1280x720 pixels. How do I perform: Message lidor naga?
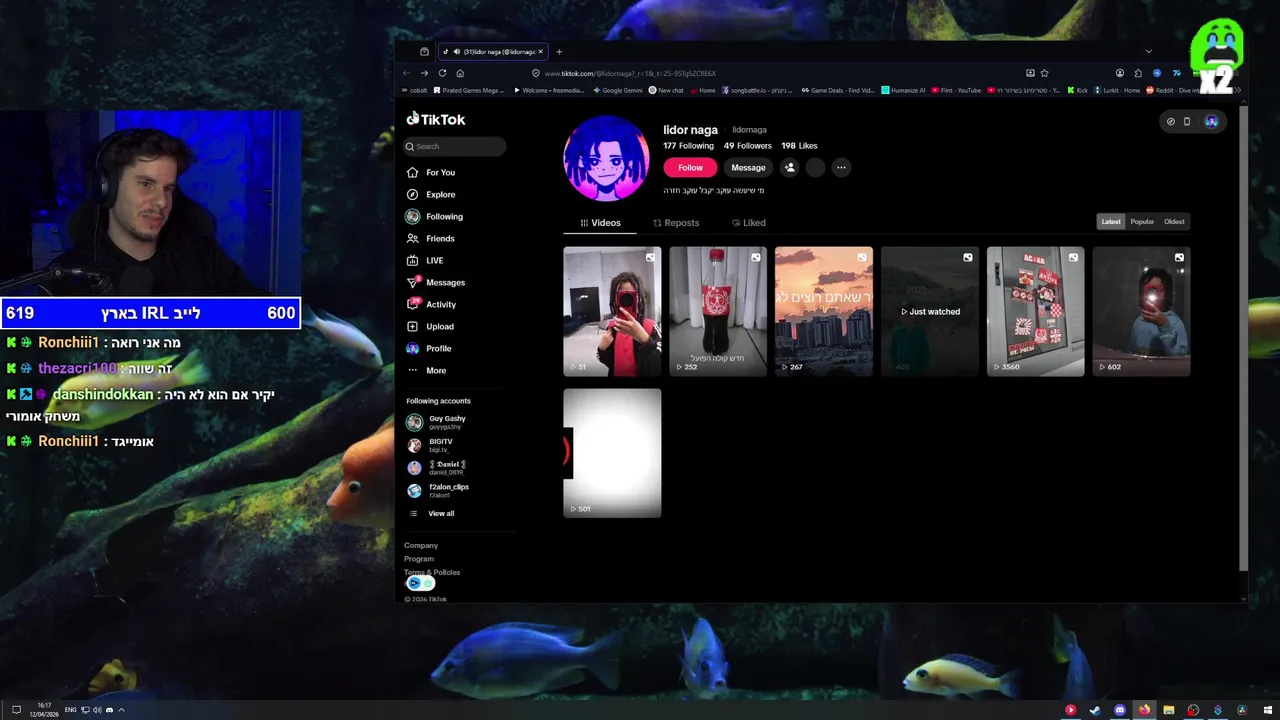(x=748, y=167)
